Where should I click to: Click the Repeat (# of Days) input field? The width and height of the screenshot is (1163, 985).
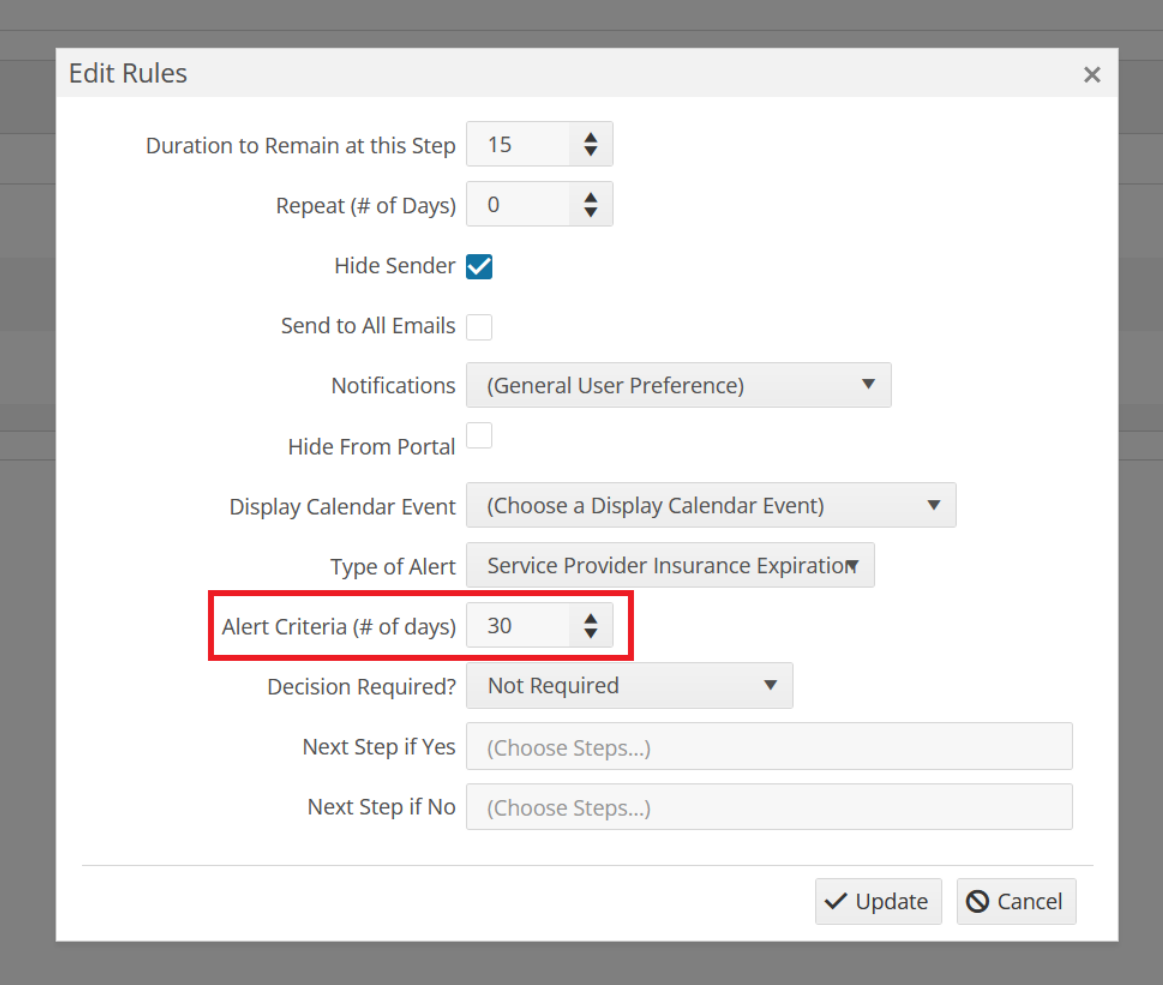518,204
